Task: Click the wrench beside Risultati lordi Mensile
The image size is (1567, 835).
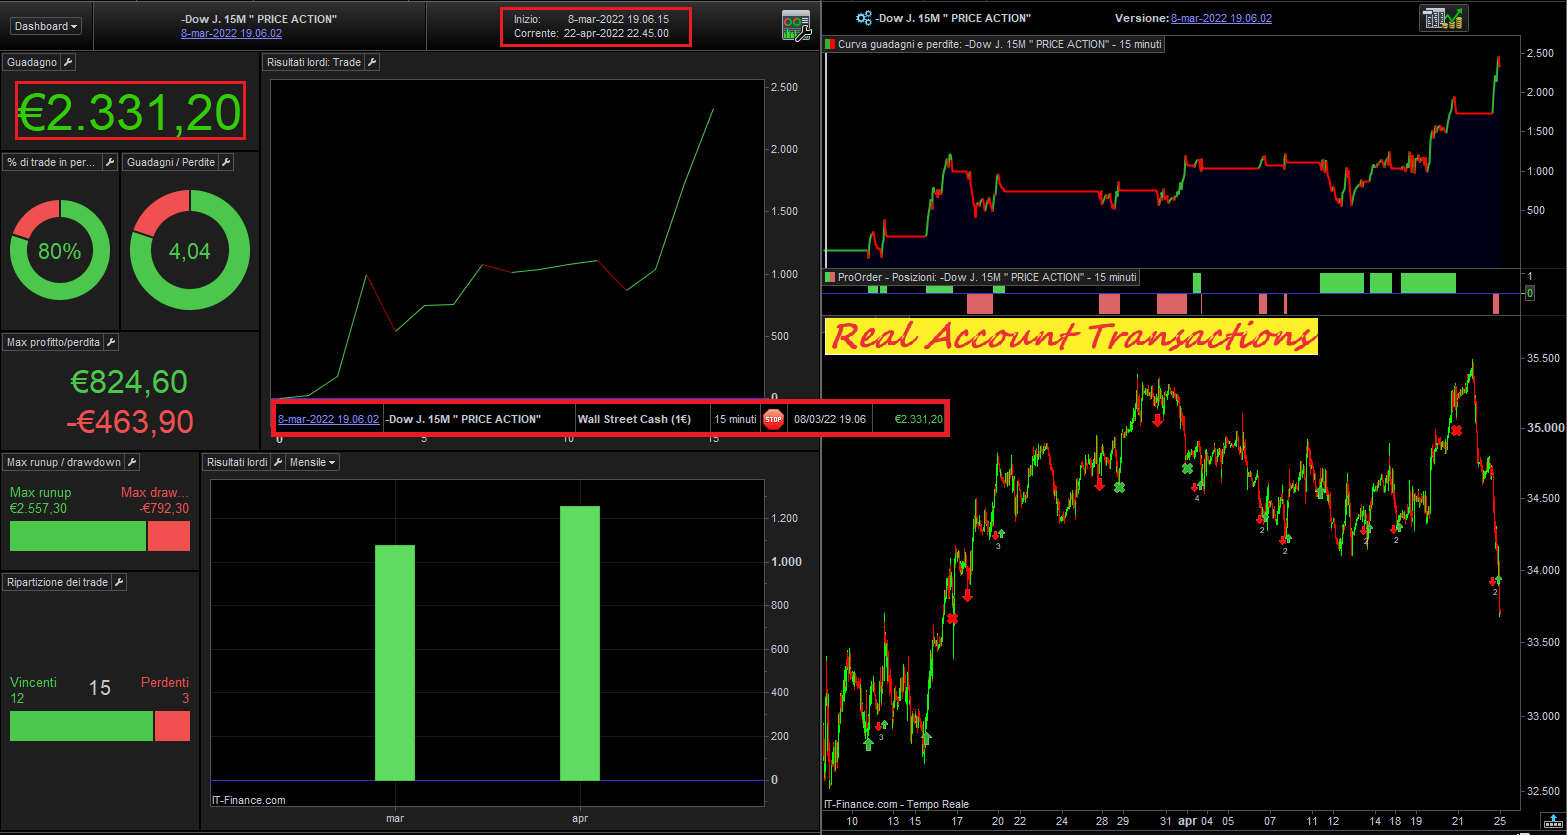Action: pyautogui.click(x=278, y=462)
